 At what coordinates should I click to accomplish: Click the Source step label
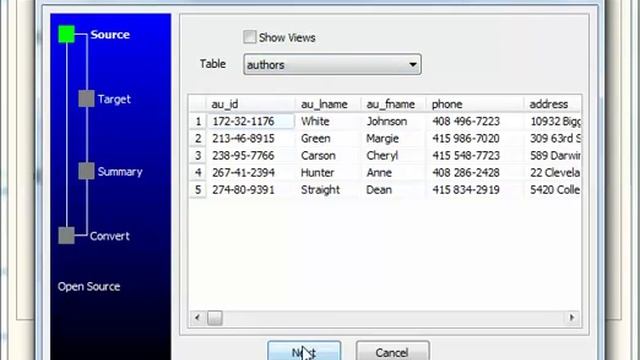tap(110, 35)
